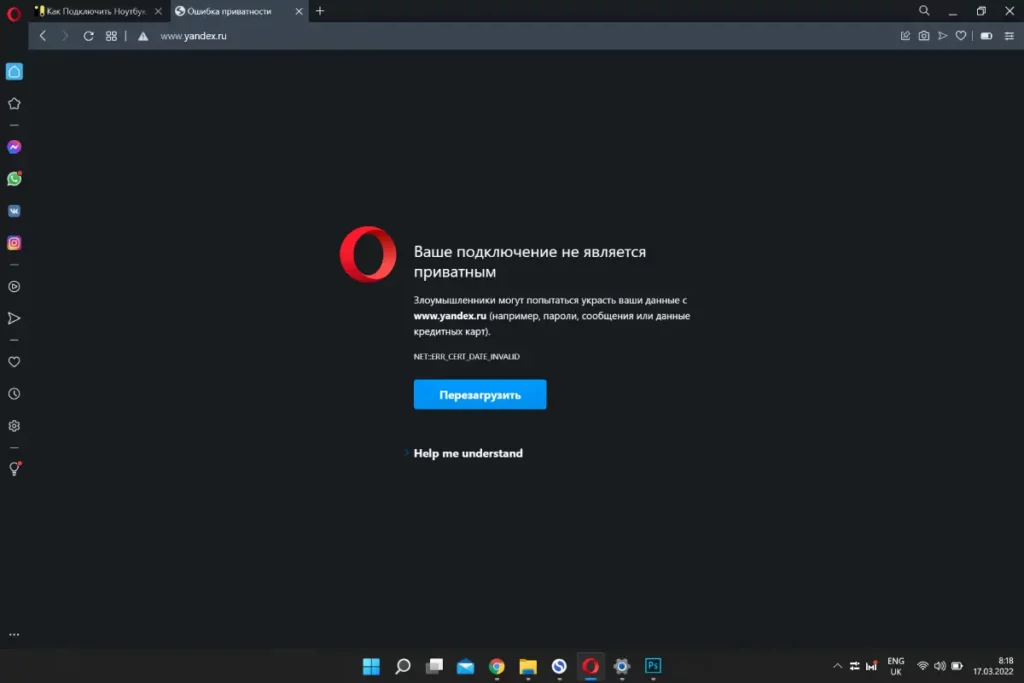Open WhatsApp from the sidebar
This screenshot has height=683, width=1024.
[14, 179]
